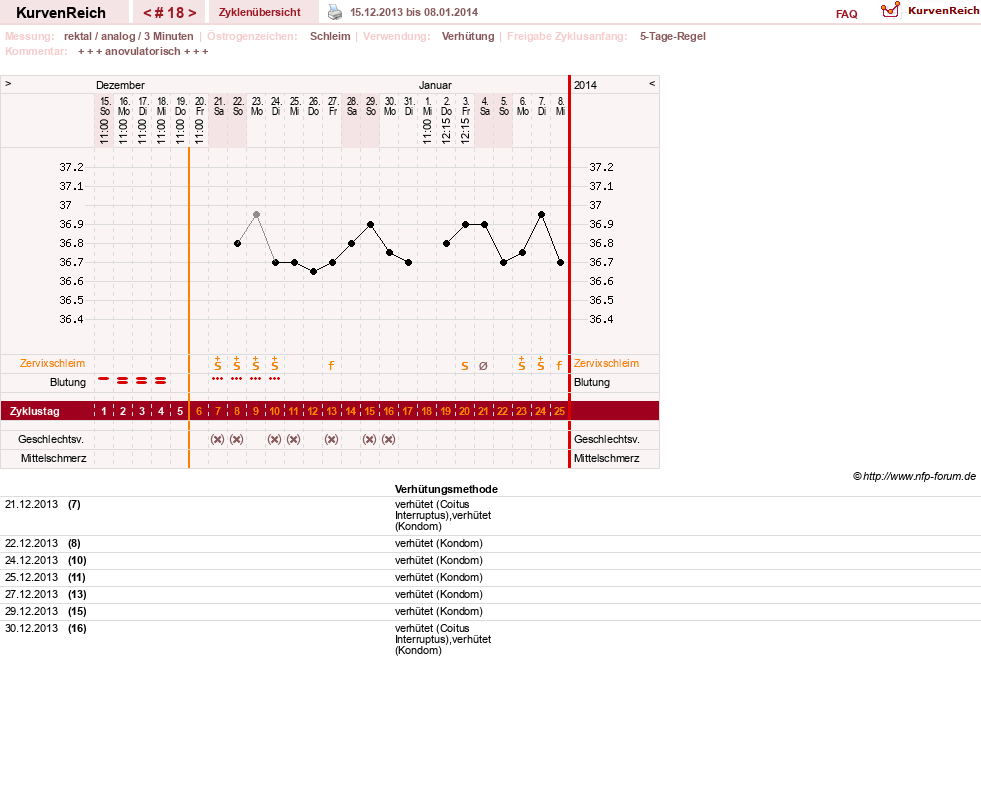Click cycle day 1 in Zyklustag row
The width and height of the screenshot is (981, 808).
104,411
